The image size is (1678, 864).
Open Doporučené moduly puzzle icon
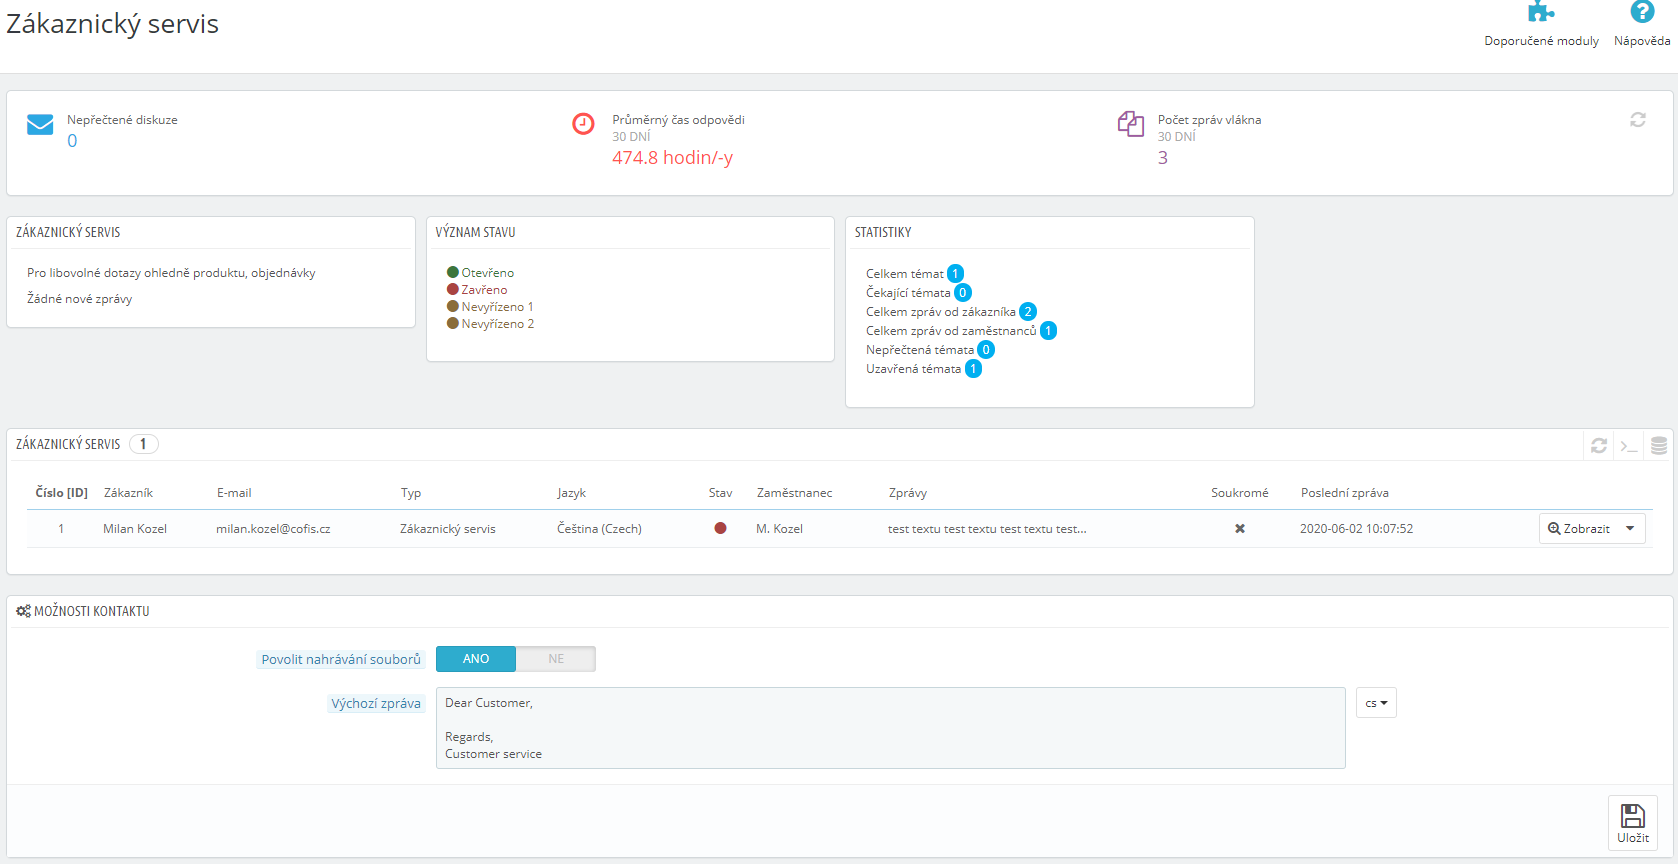coord(1541,12)
